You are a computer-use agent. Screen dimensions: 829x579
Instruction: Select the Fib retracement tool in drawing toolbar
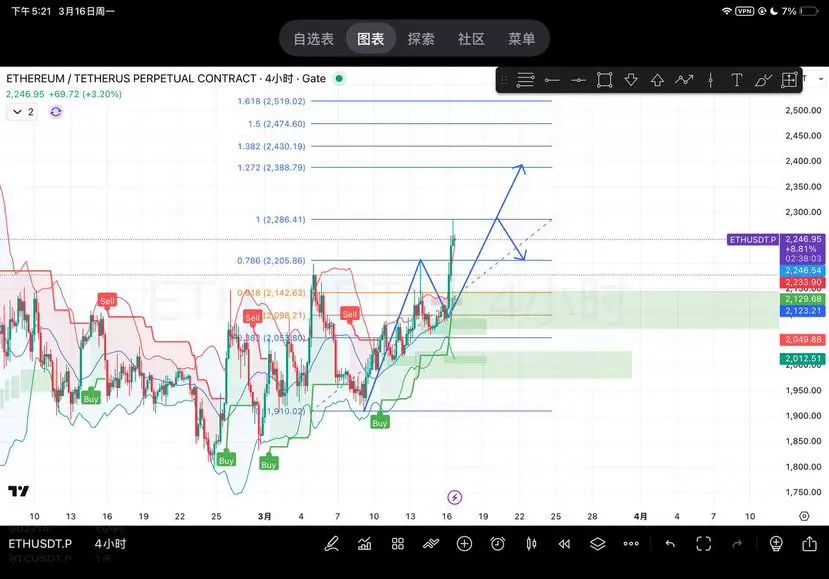coord(525,80)
